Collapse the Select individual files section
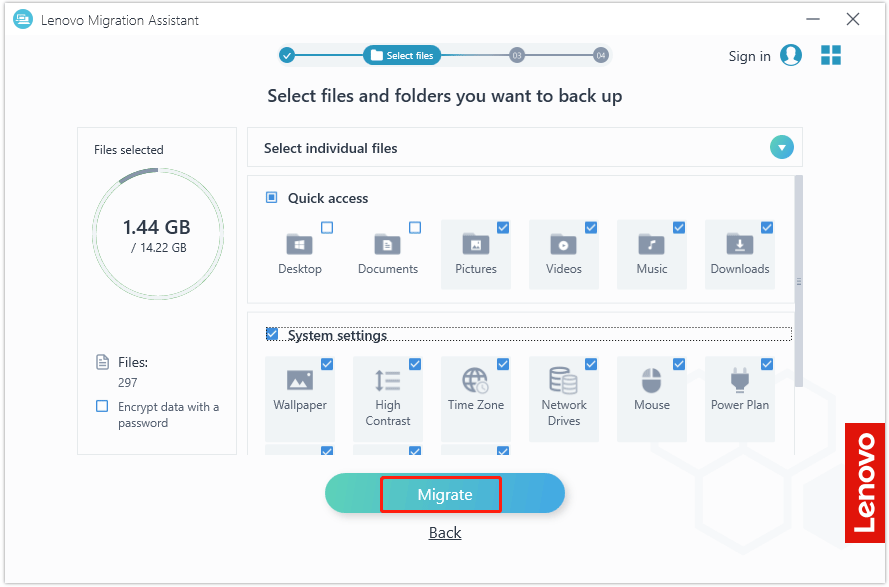Image resolution: width=889 pixels, height=587 pixels. point(782,147)
